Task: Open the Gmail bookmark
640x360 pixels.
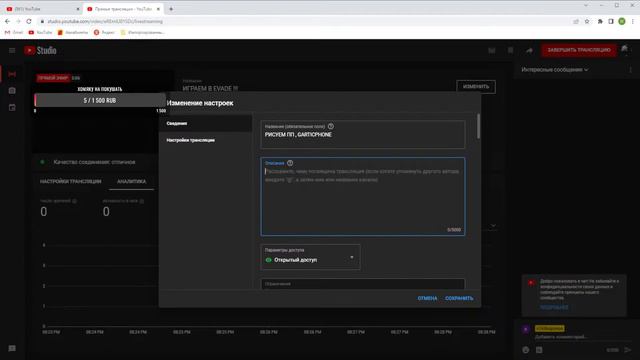Action: click(x=14, y=32)
